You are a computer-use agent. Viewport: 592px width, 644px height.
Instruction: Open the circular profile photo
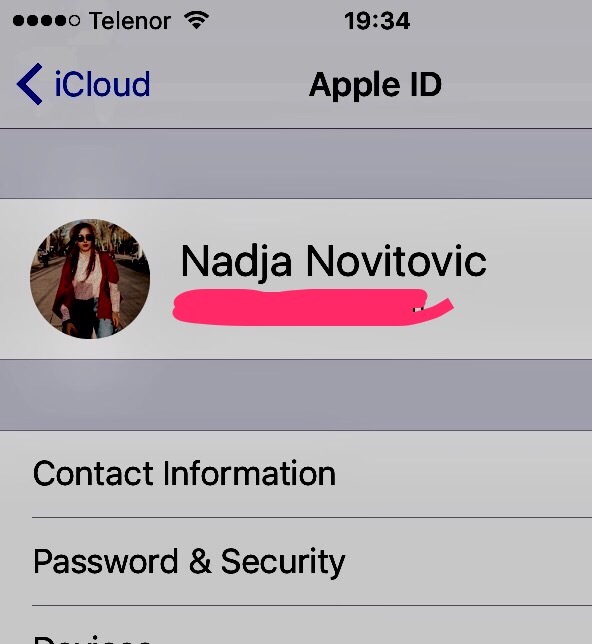pyautogui.click(x=90, y=279)
